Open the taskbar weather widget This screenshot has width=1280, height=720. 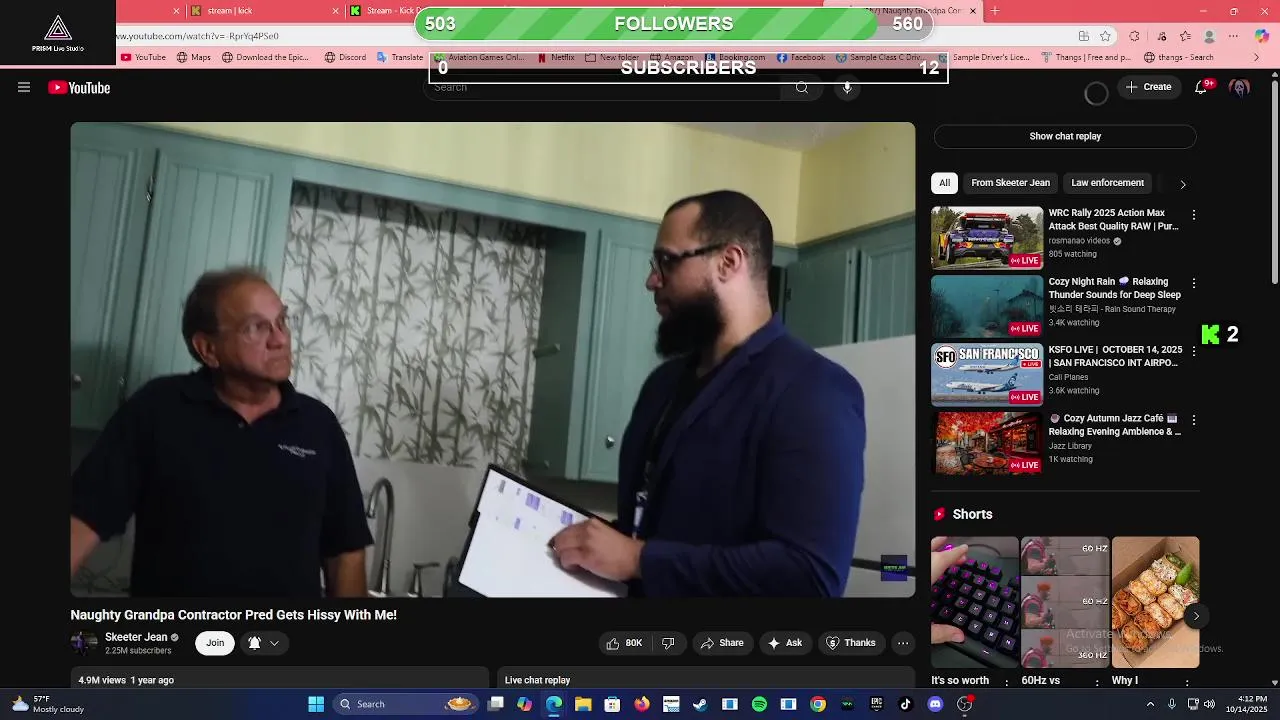47,704
